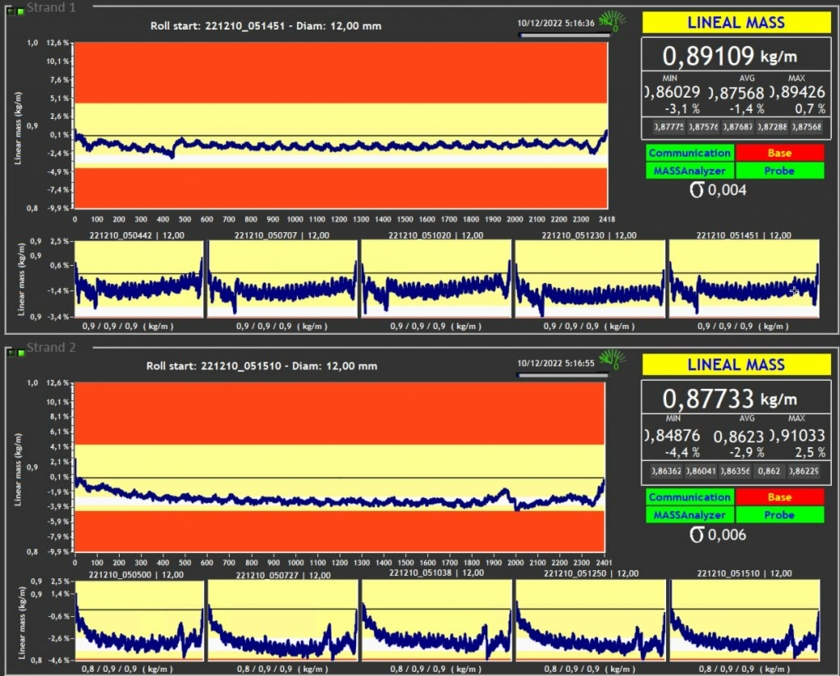
Task: Click the 0,87733 kg/m current value display
Action: [736, 399]
